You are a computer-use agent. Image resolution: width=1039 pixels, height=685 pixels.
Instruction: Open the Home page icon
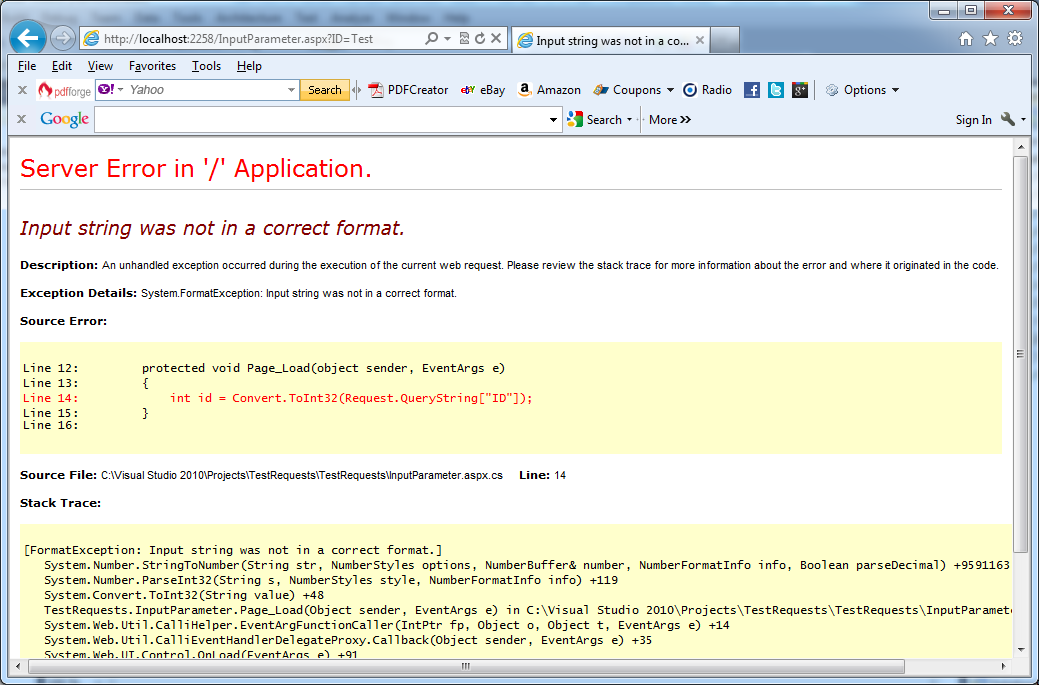(966, 38)
